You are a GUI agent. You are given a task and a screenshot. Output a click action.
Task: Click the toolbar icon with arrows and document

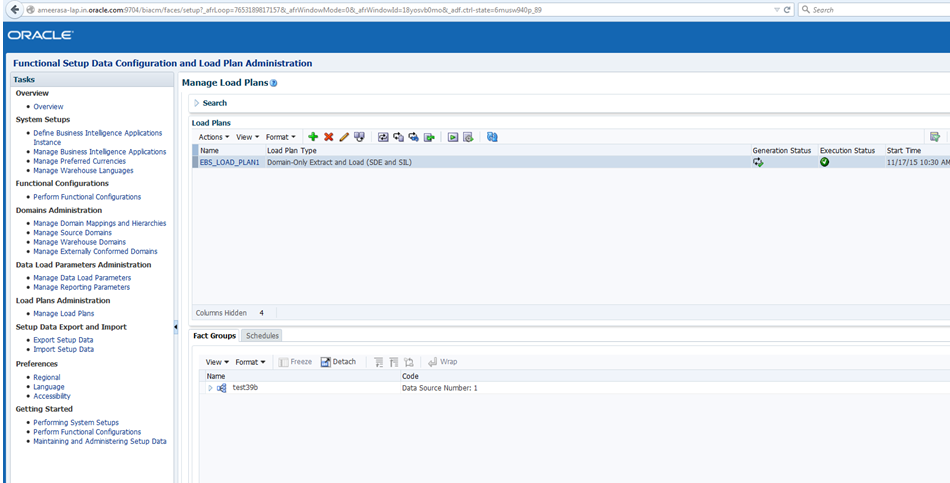398,137
